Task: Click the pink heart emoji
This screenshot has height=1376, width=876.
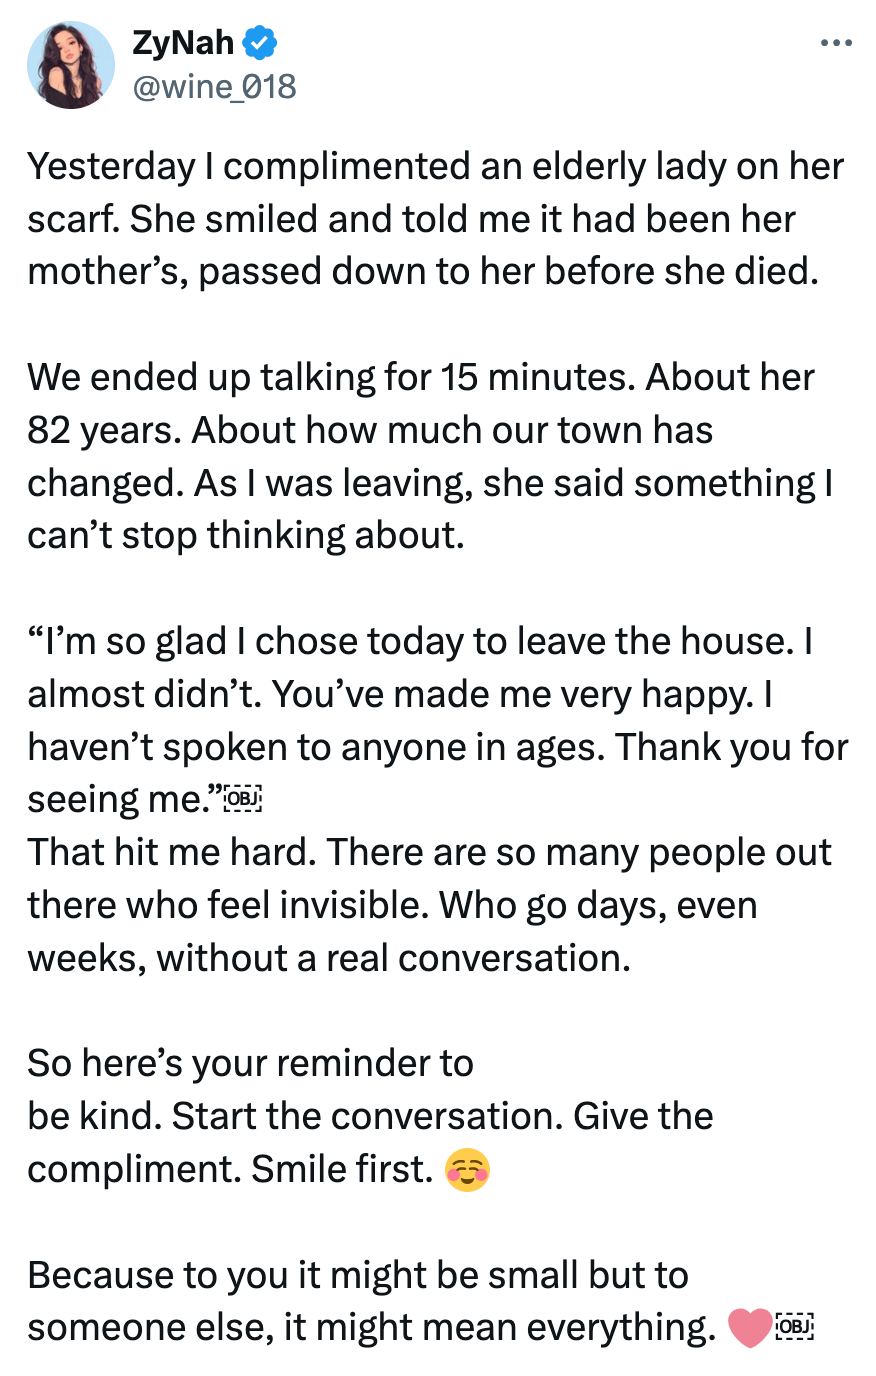Action: coord(748,1328)
